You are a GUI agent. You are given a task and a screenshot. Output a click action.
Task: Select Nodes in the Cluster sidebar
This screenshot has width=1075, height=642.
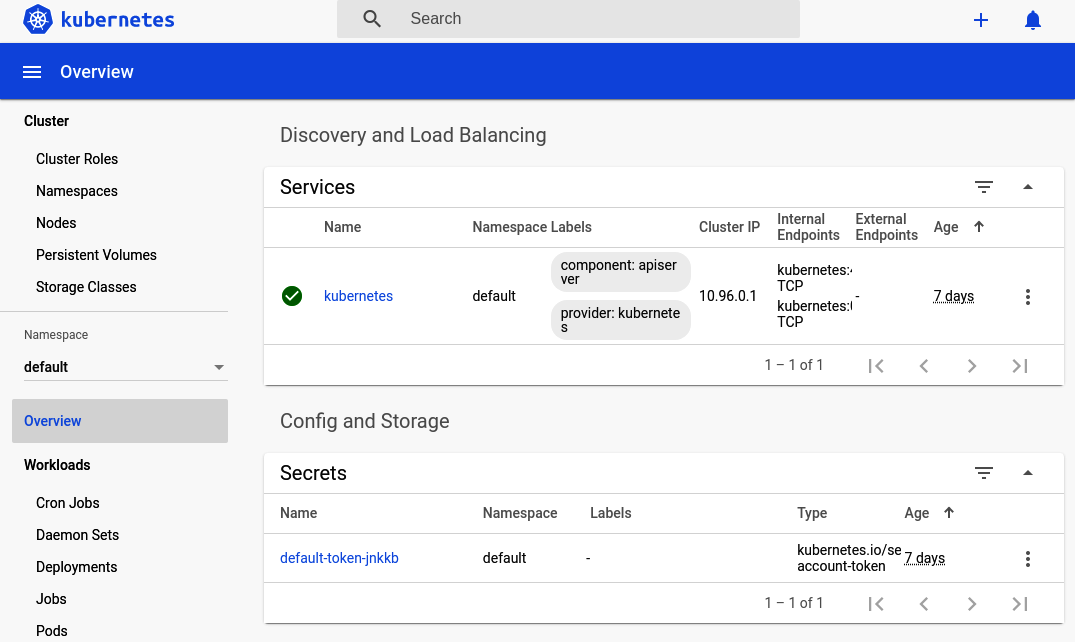[x=56, y=222]
